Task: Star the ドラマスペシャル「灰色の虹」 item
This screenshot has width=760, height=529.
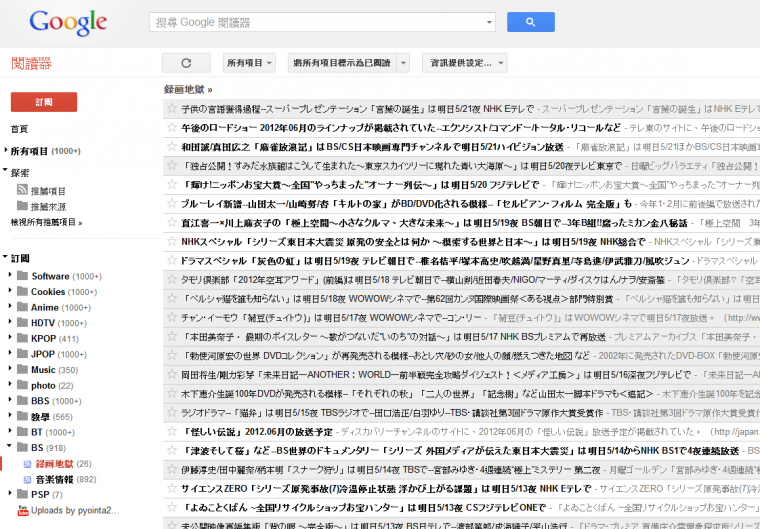Action: tap(172, 260)
